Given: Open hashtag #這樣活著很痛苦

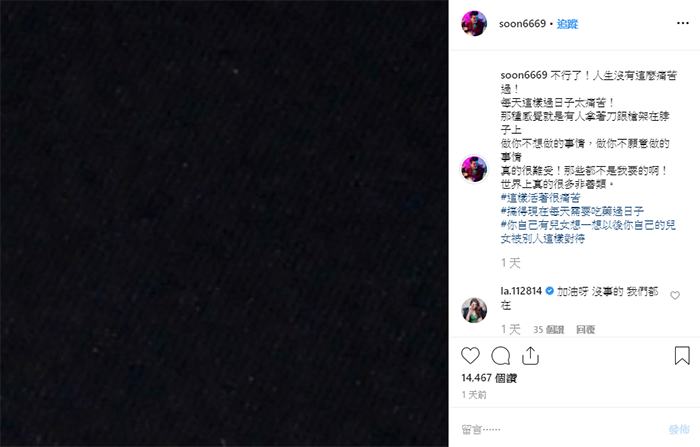Looking at the screenshot, I should [540, 198].
